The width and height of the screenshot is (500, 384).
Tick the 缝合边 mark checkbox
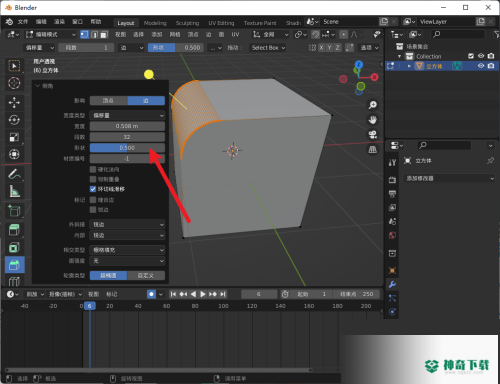coord(93,200)
